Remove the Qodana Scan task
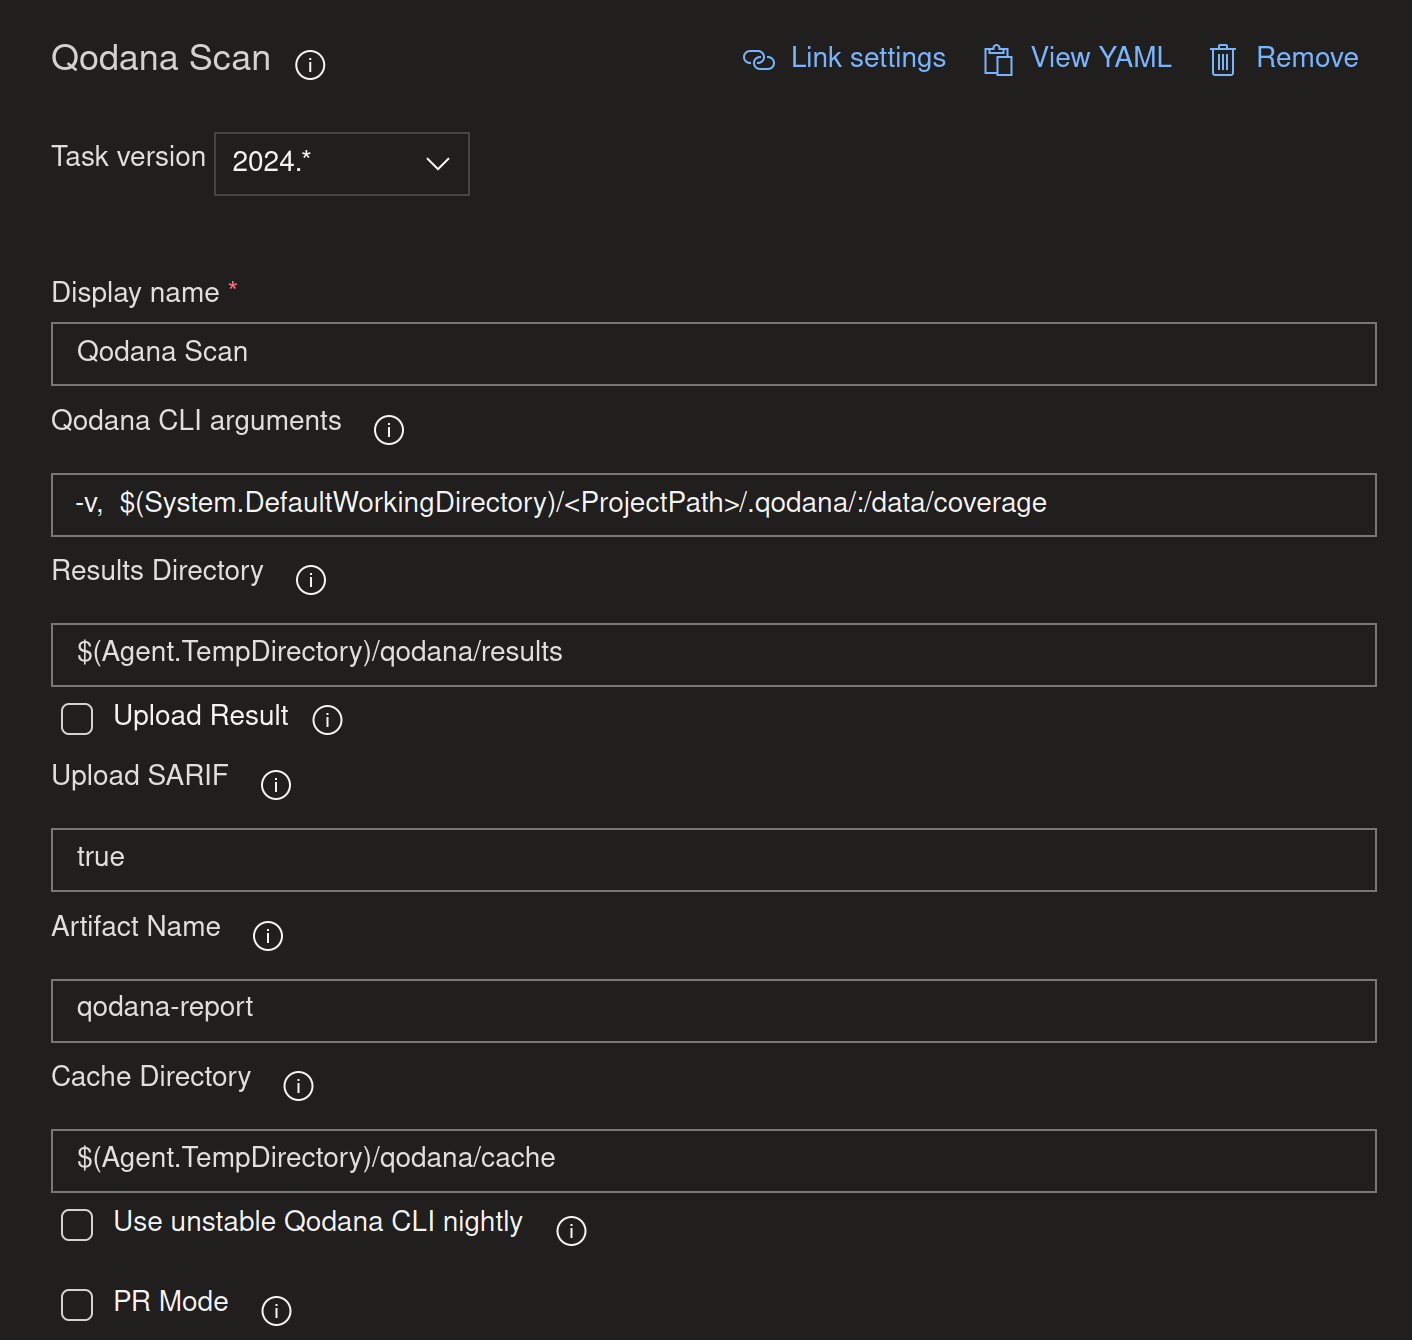Image resolution: width=1412 pixels, height=1340 pixels. (1284, 59)
